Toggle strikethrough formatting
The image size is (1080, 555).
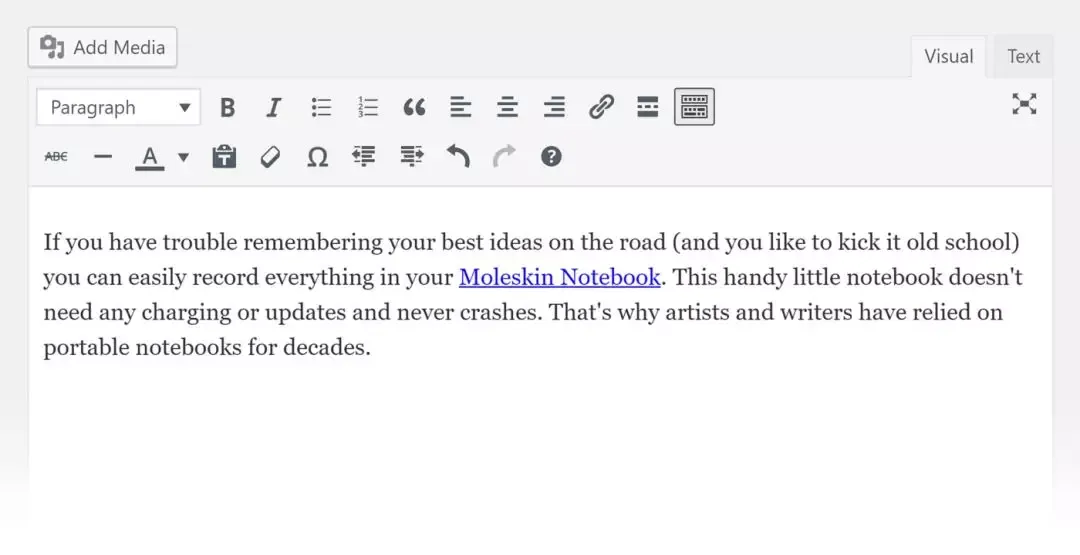[56, 157]
